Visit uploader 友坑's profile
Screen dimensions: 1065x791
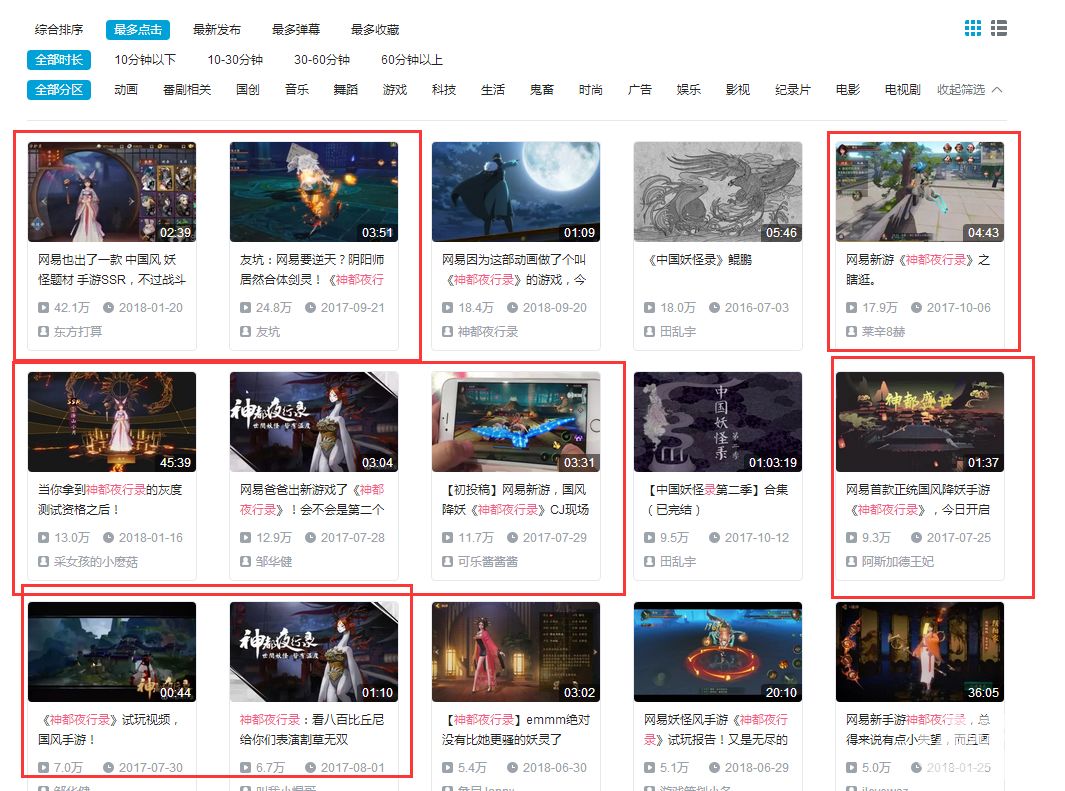pyautogui.click(x=260, y=331)
